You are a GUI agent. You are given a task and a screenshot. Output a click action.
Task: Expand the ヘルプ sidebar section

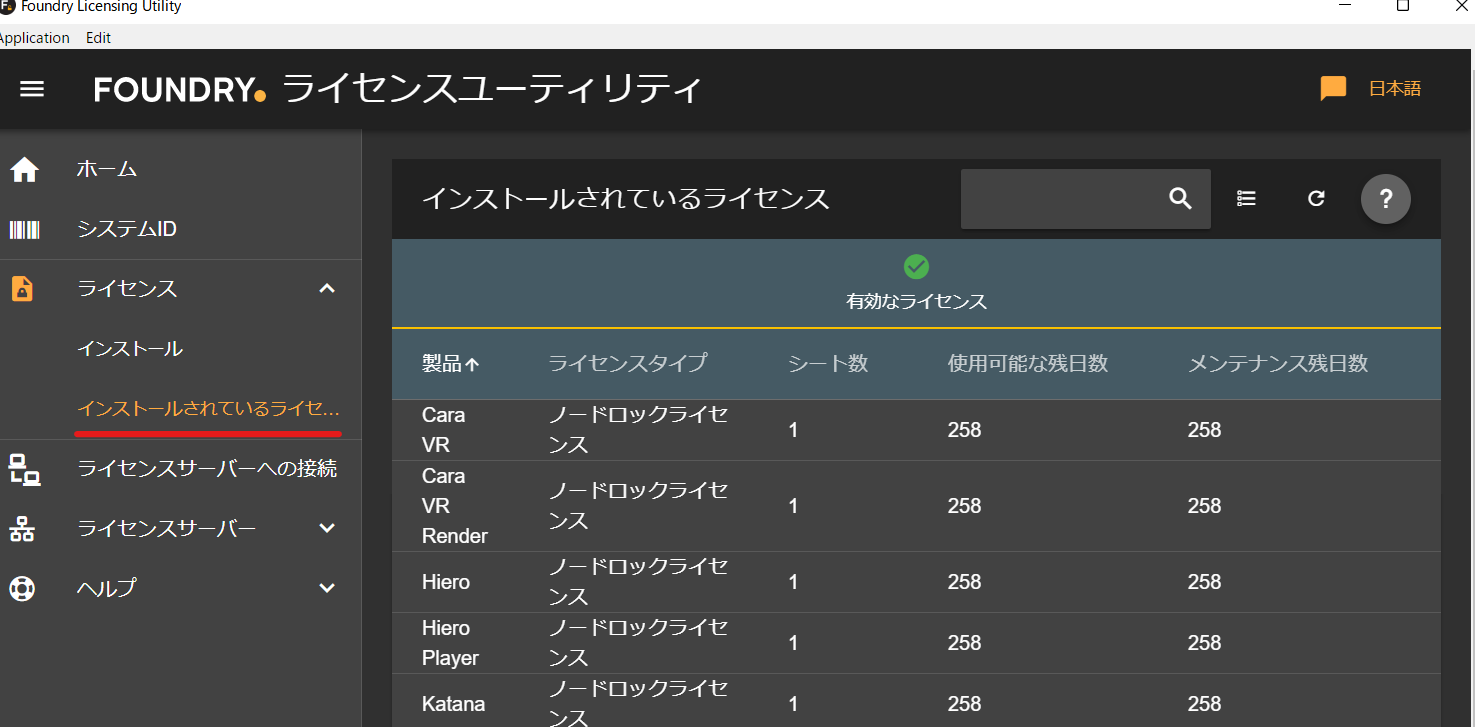(x=327, y=588)
